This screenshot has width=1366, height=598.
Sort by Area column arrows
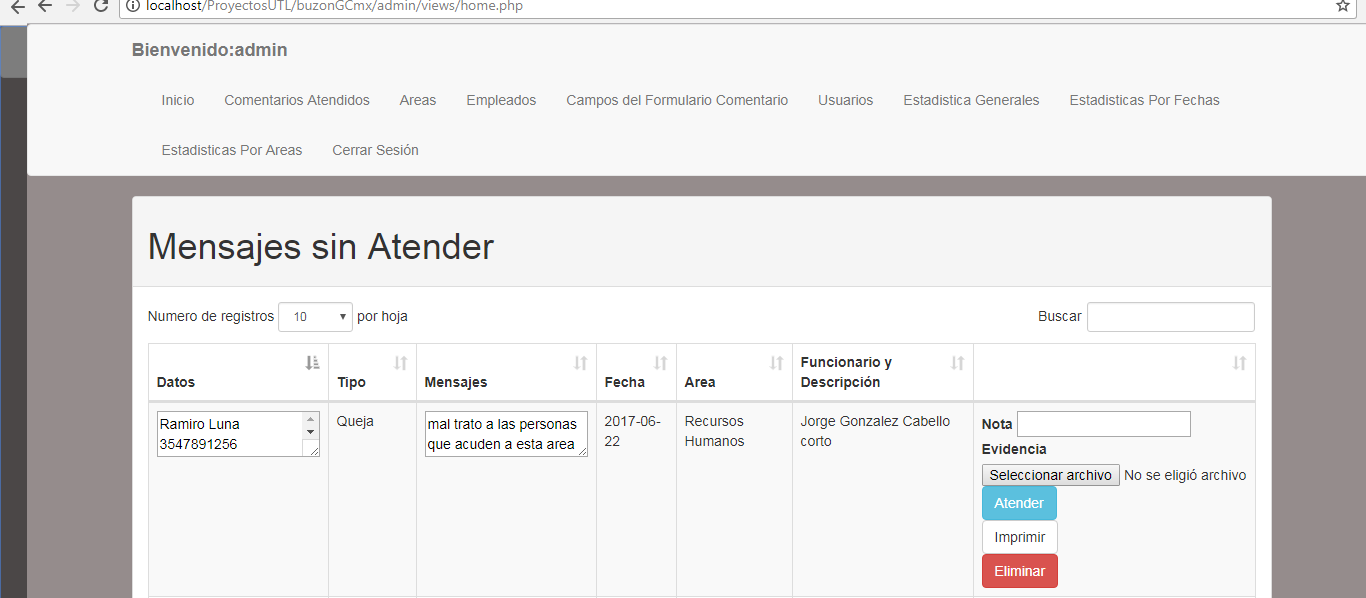[776, 363]
